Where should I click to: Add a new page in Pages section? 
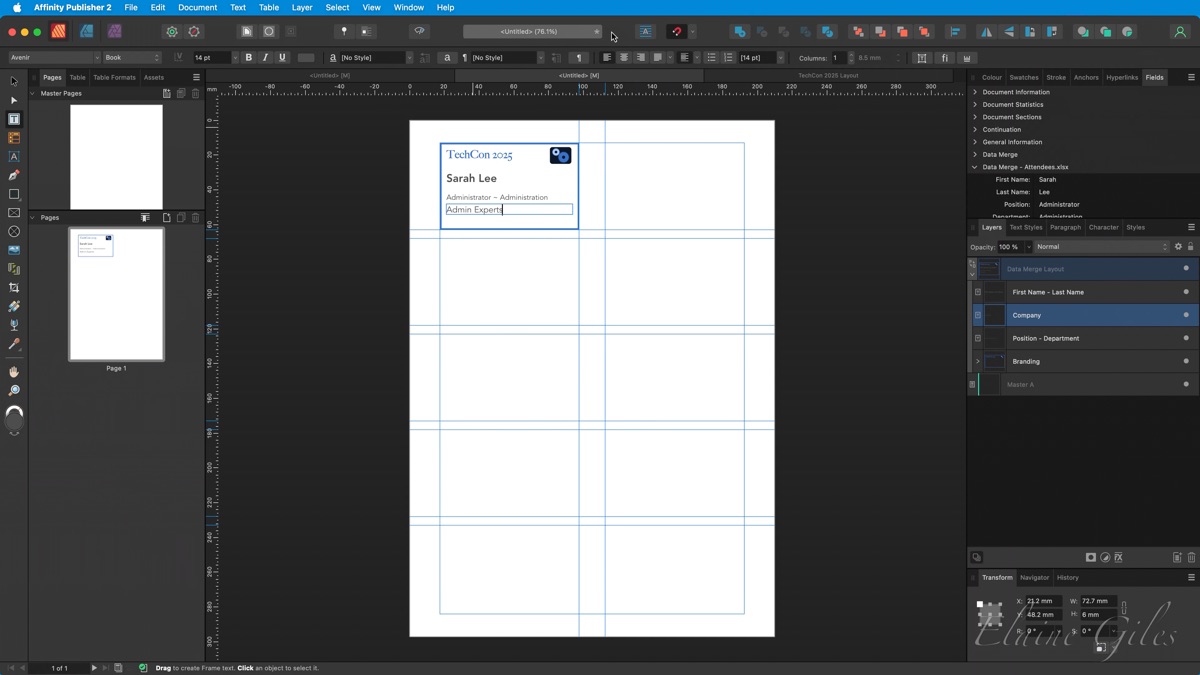click(166, 218)
